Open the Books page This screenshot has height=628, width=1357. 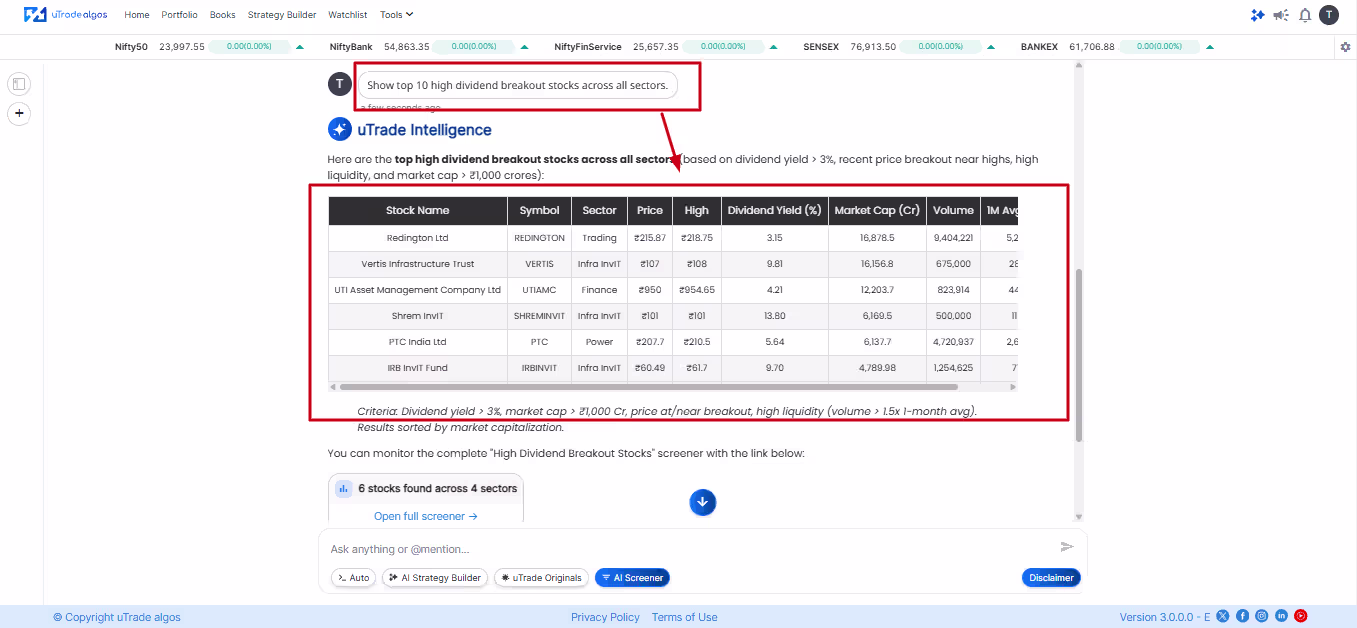[223, 15]
